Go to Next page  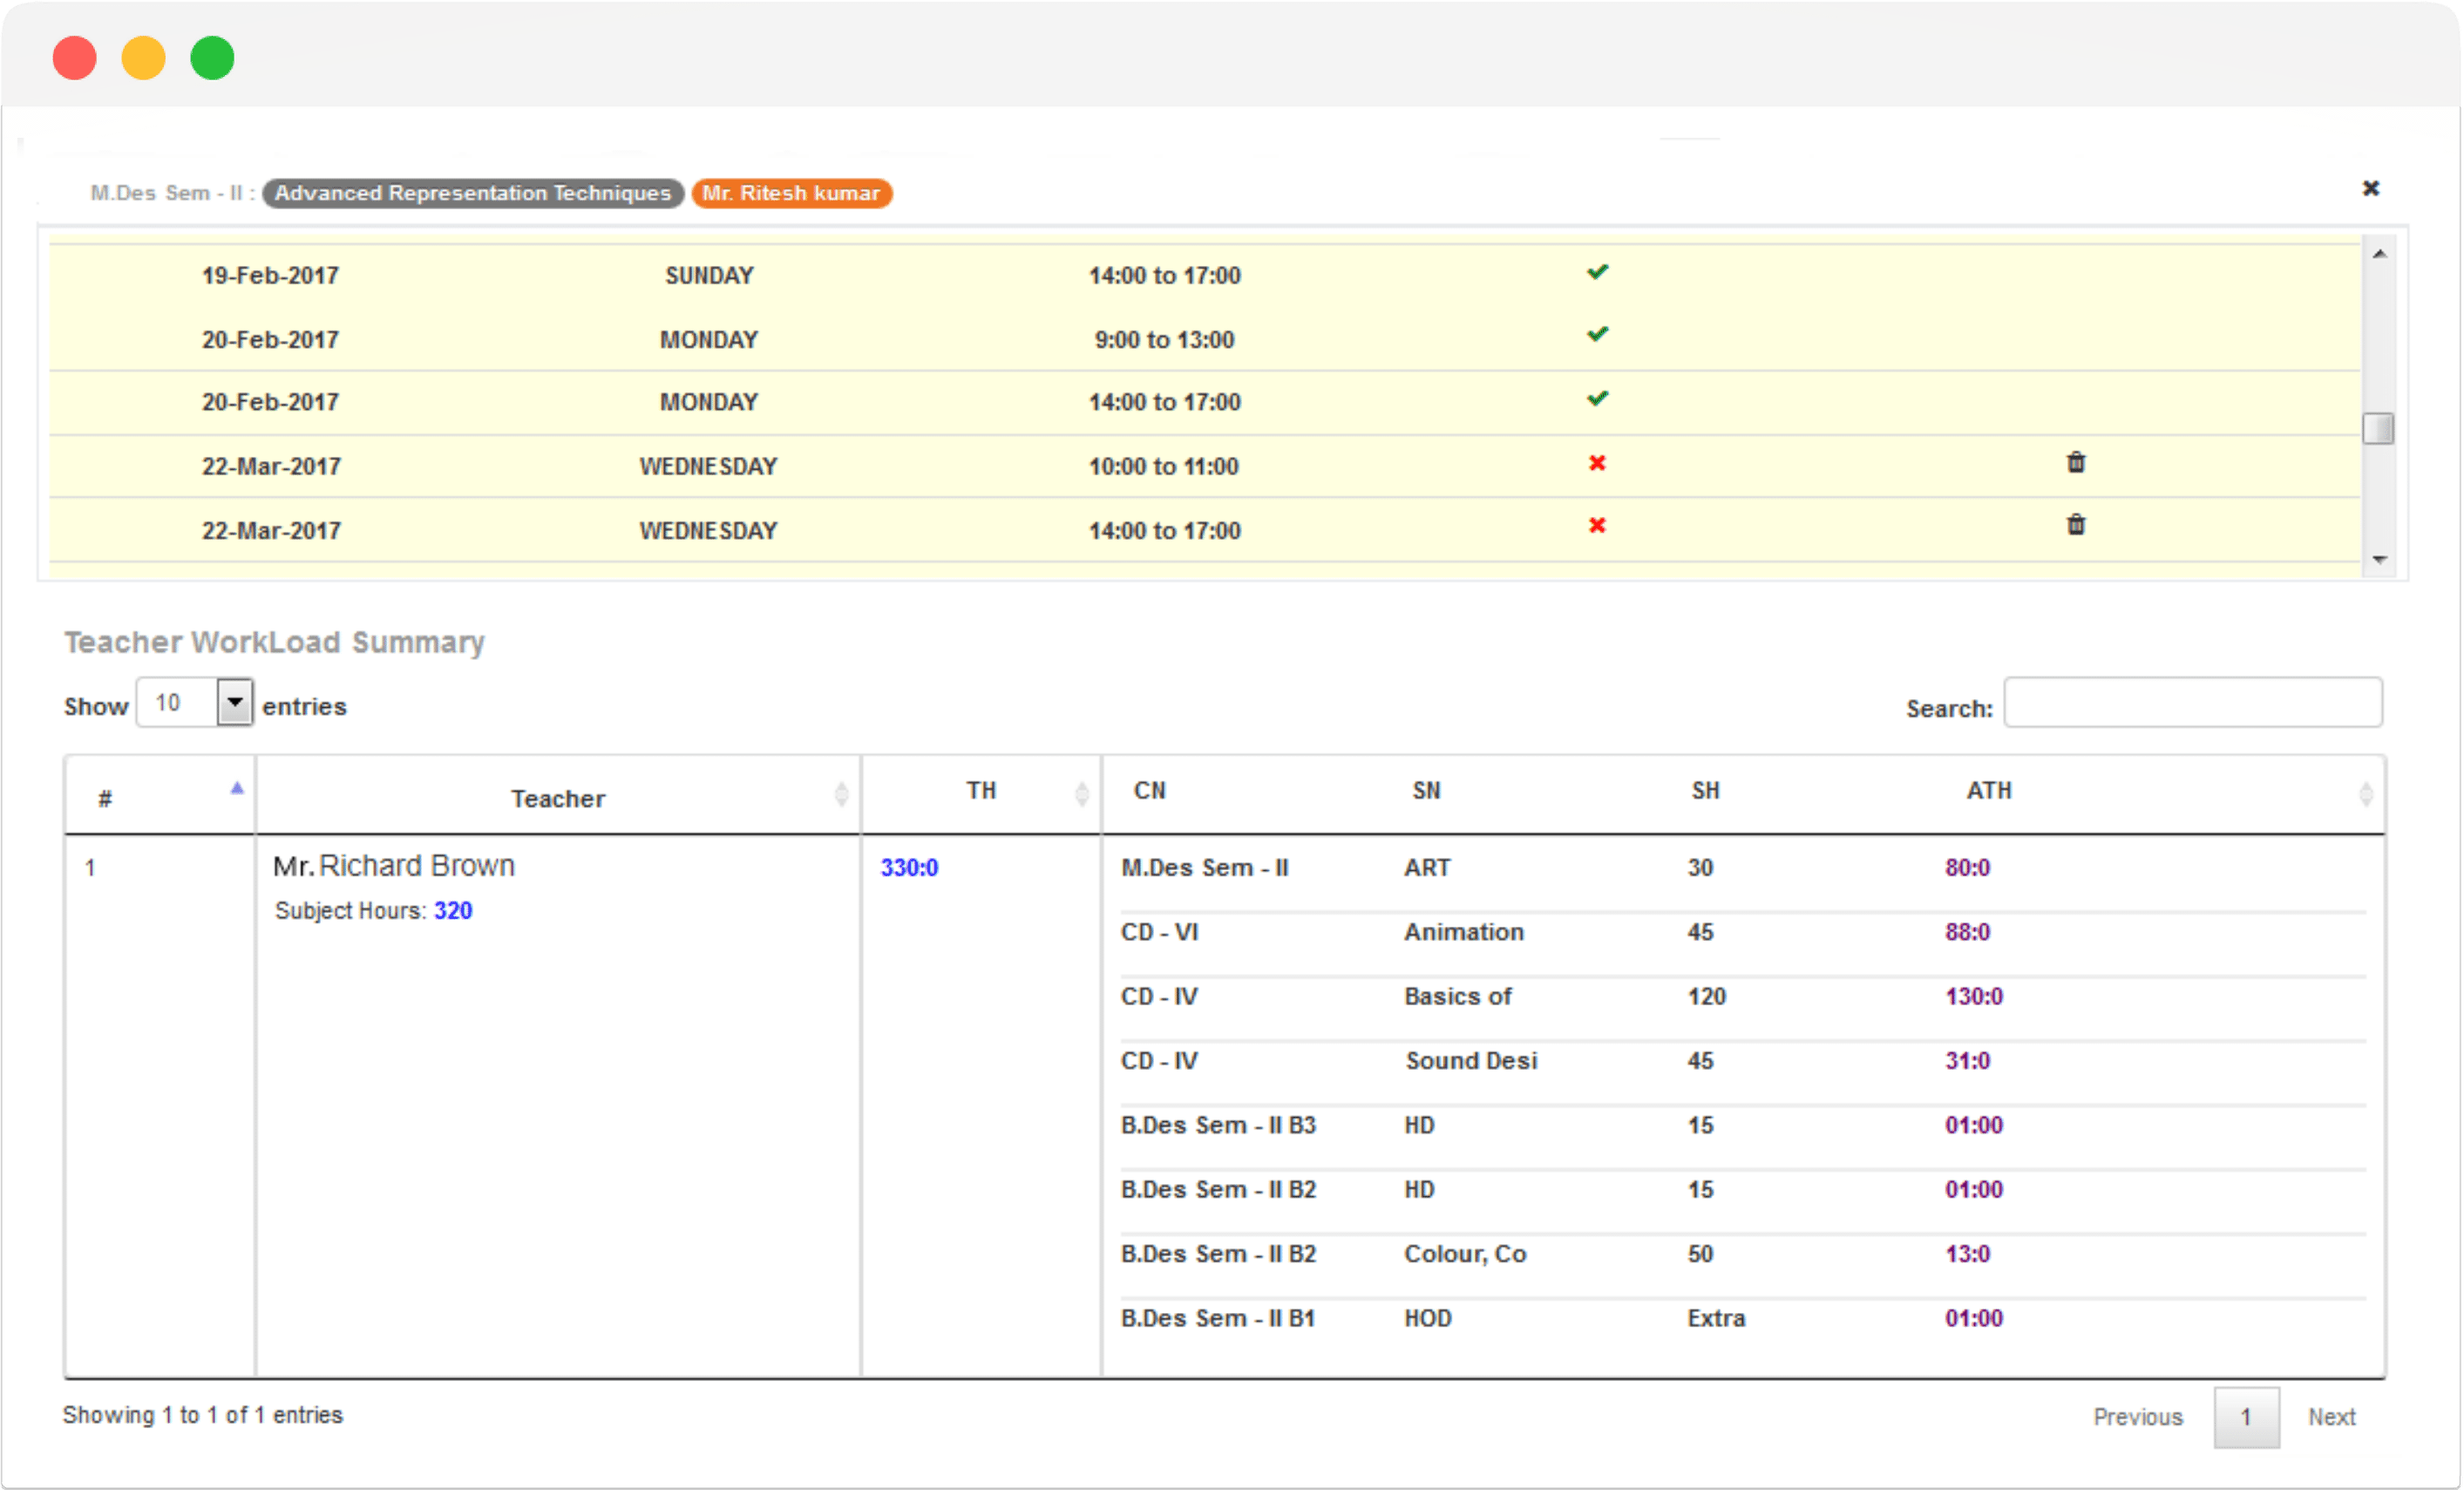pyautogui.click(x=2331, y=1418)
